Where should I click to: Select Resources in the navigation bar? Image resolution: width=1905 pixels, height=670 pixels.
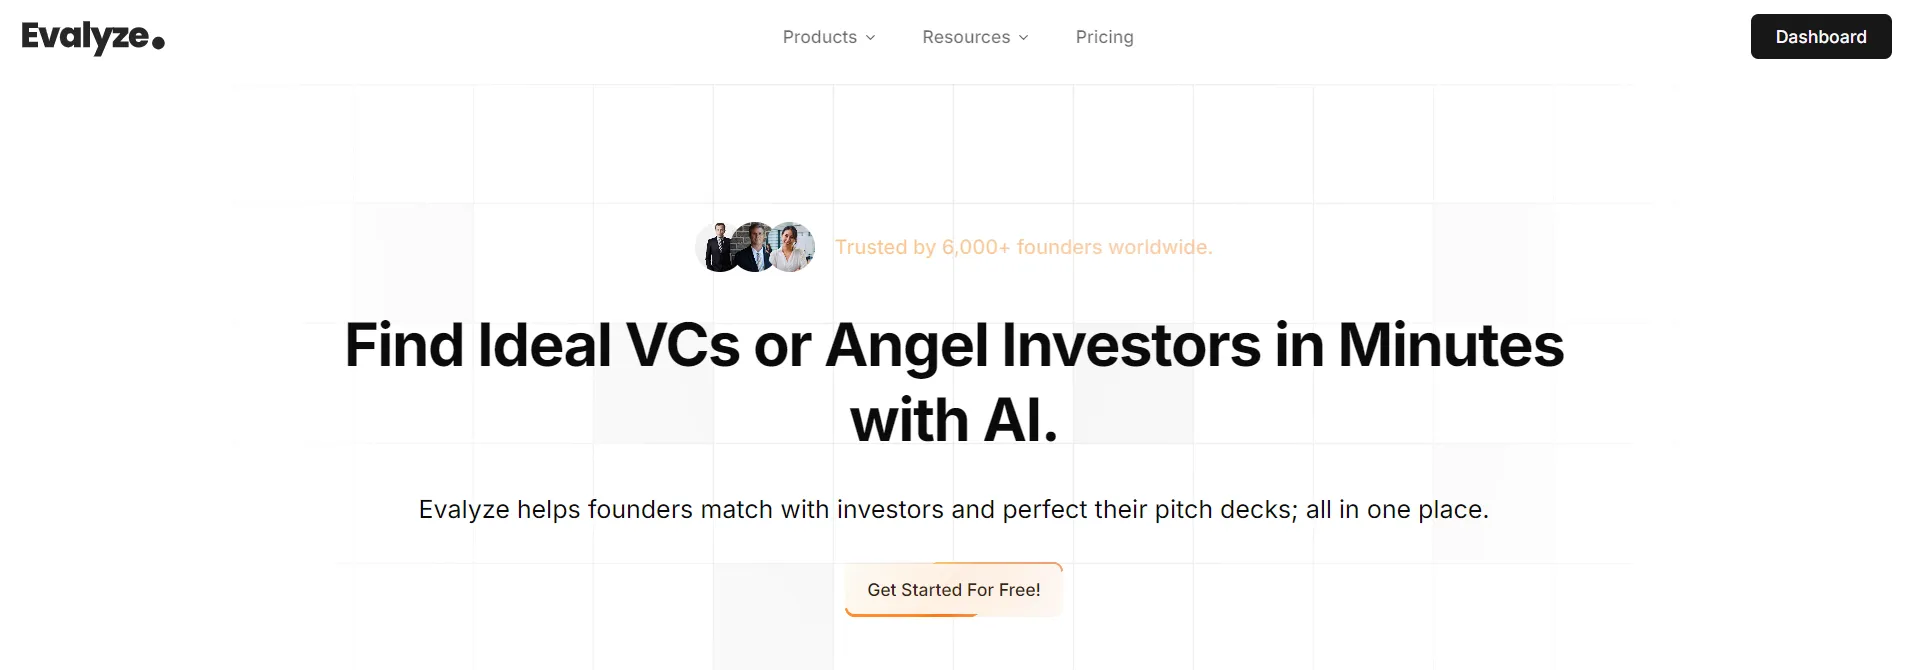(967, 37)
